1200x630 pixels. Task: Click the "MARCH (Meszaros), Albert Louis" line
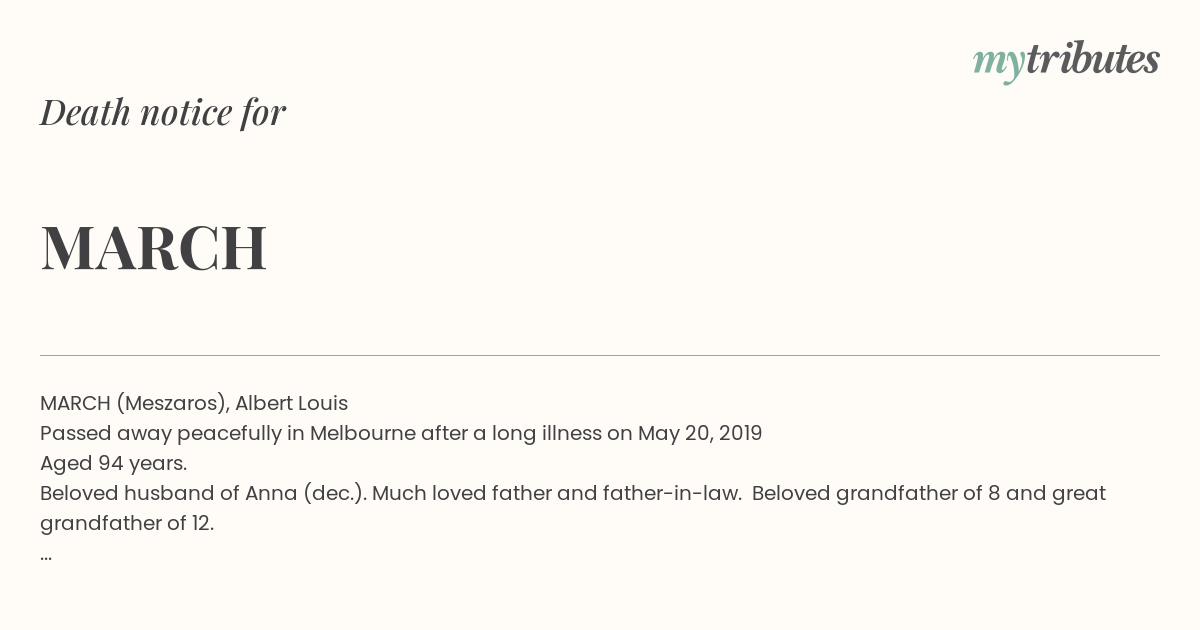pyautogui.click(x=194, y=404)
